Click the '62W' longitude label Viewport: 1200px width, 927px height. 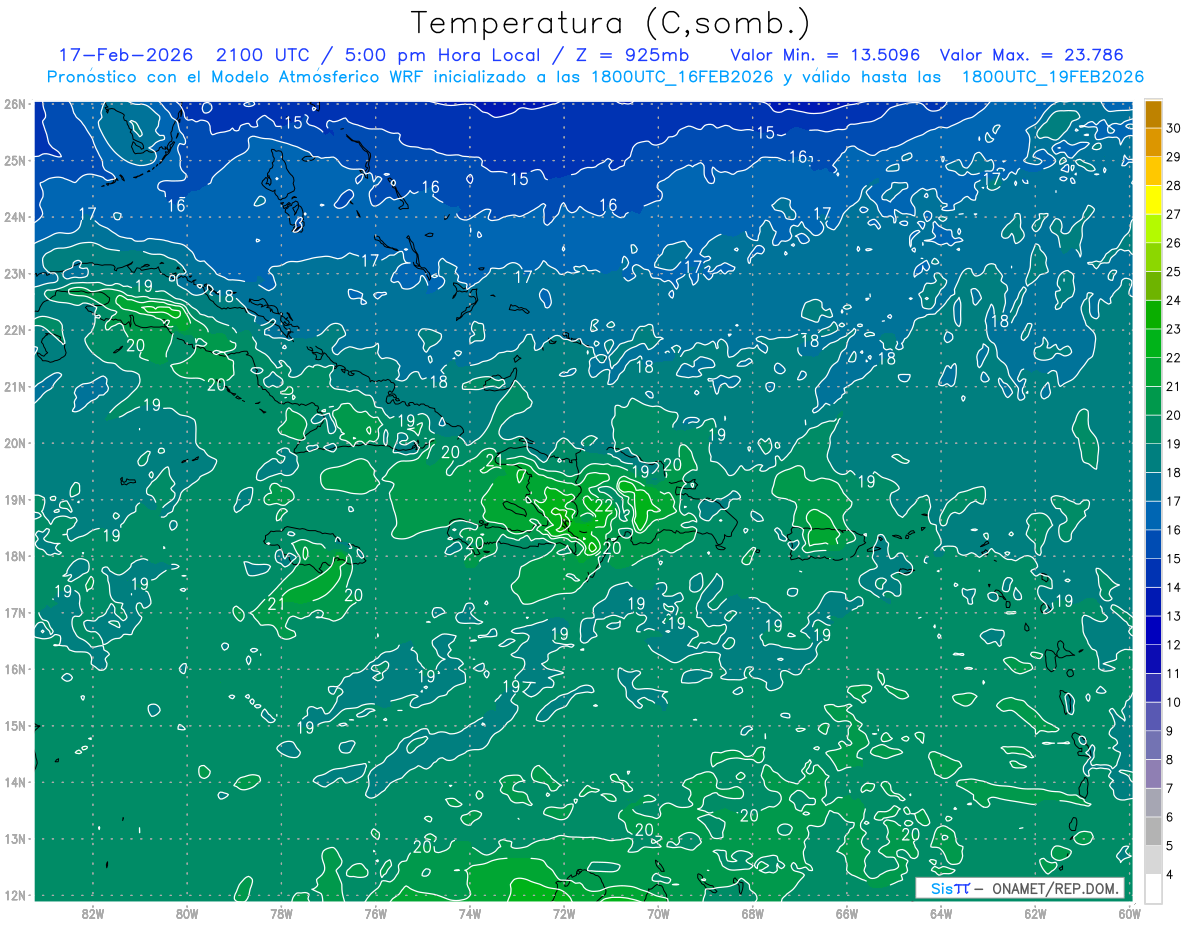1035,913
